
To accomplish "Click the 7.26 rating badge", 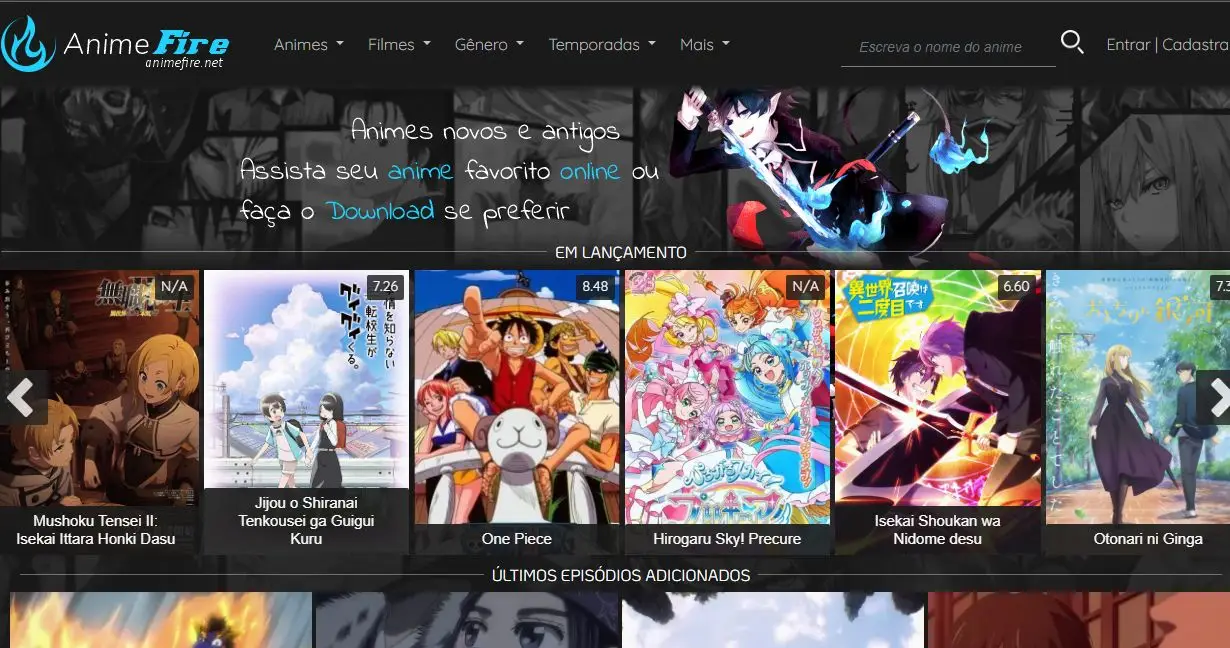I will point(385,286).
